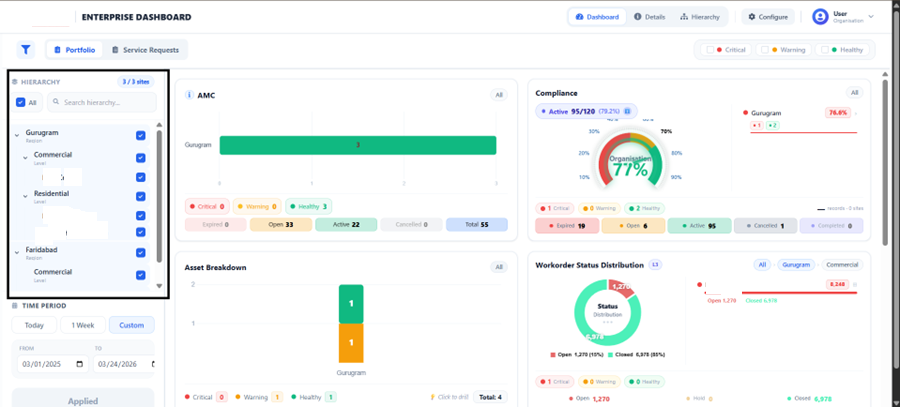900x407 pixels.
Task: Click the blue filter funnel icon
Action: coord(26,49)
